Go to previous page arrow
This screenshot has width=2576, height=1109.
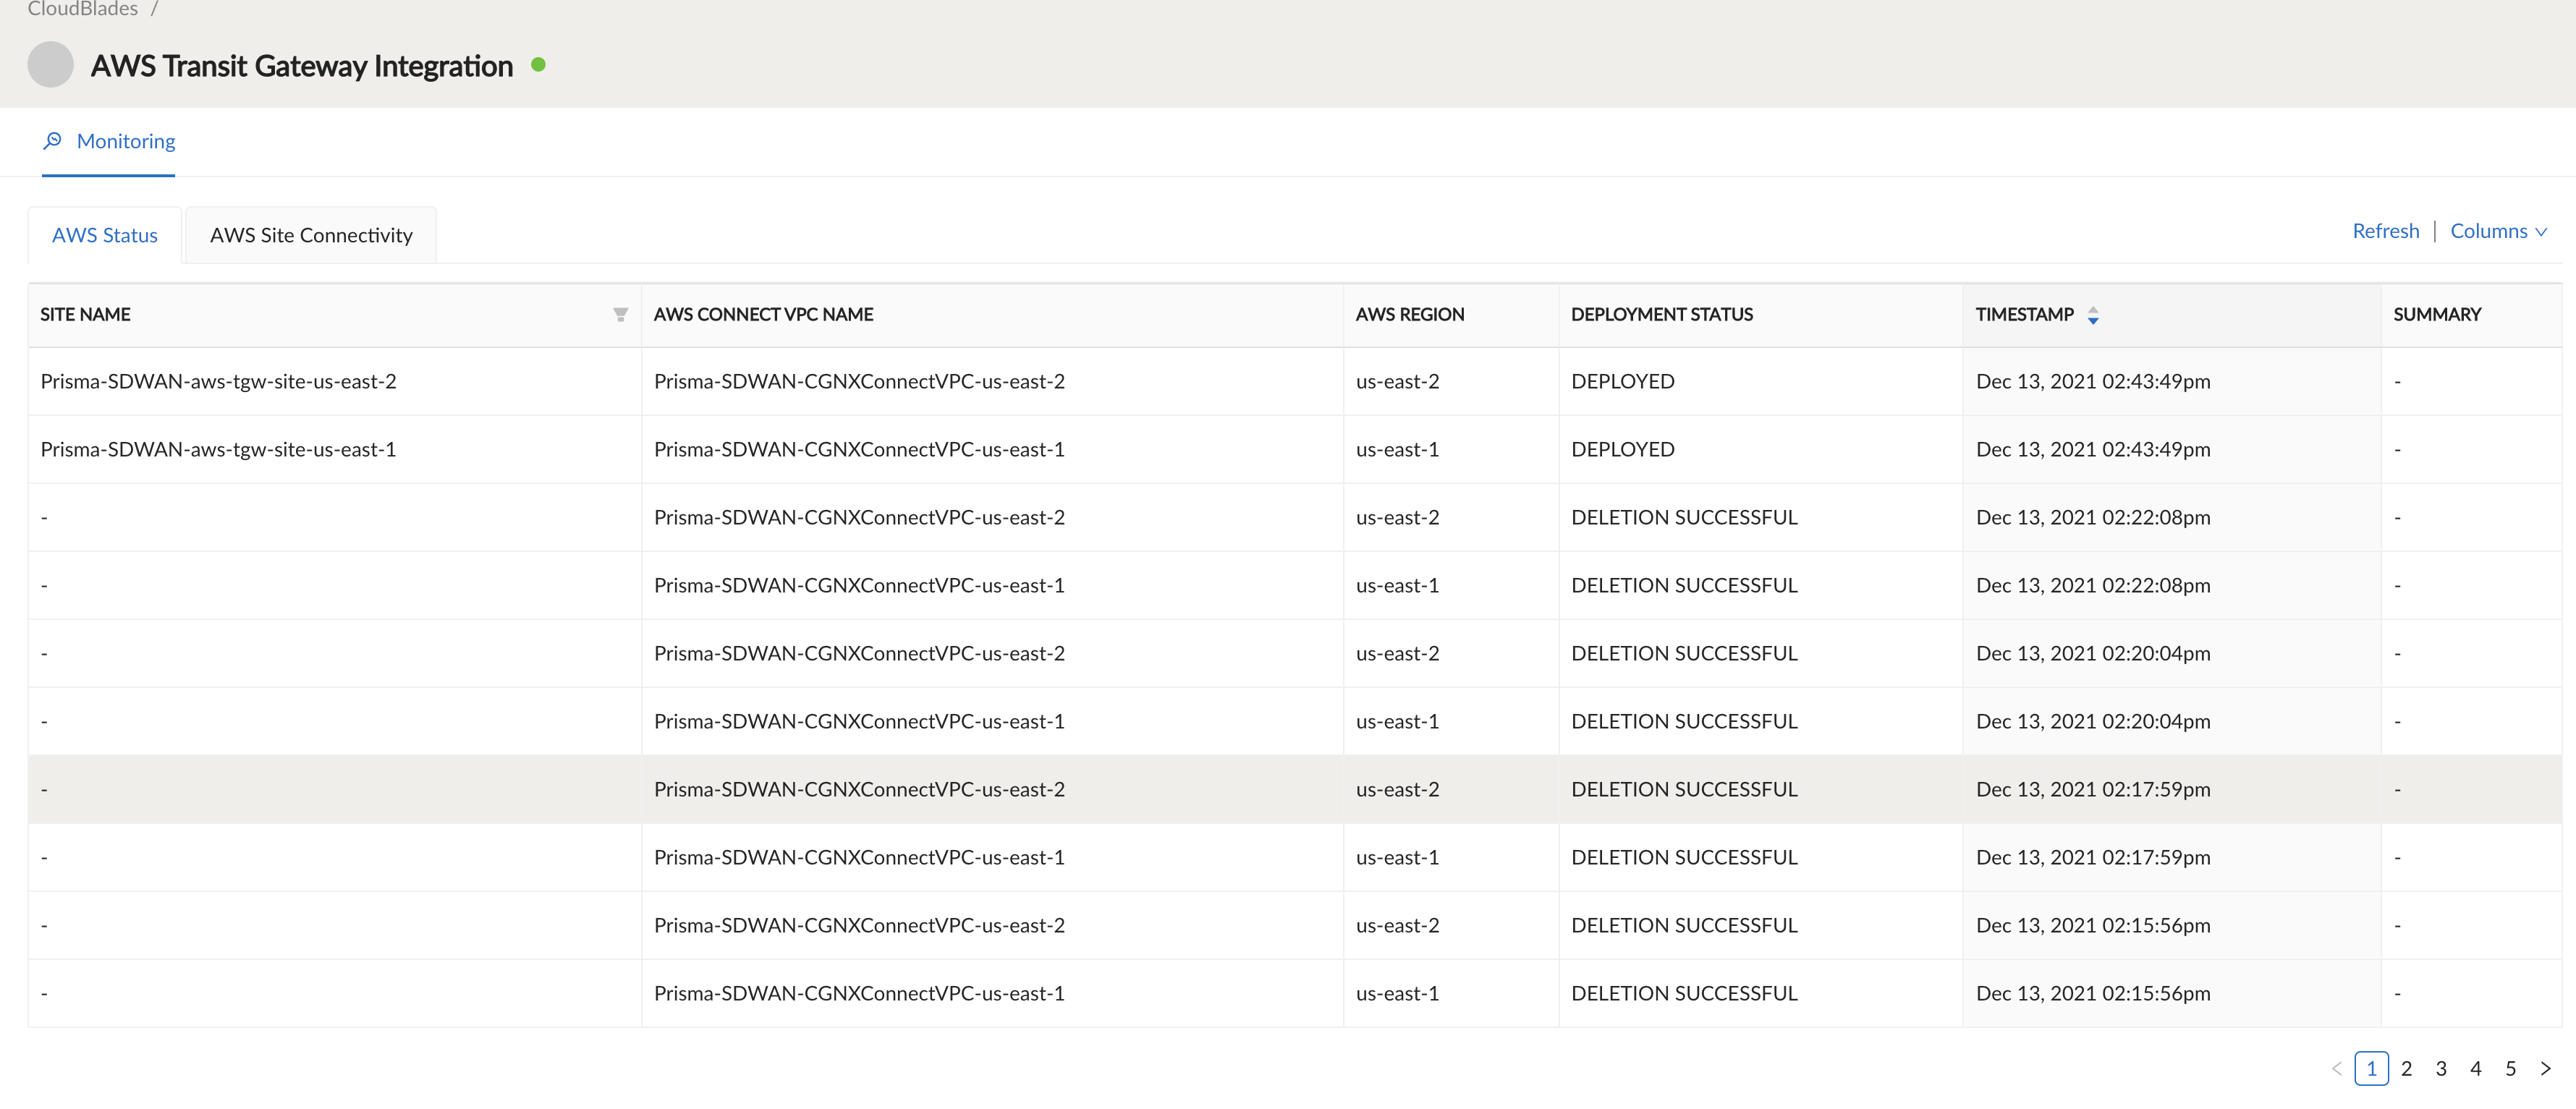point(2336,1069)
